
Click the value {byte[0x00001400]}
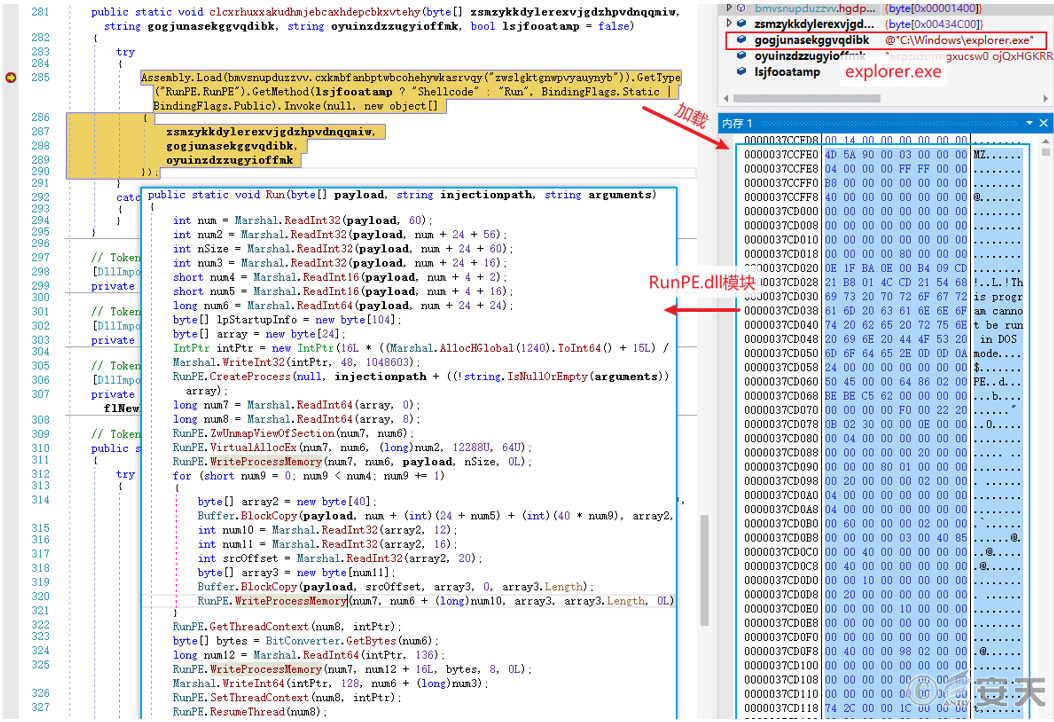point(934,9)
